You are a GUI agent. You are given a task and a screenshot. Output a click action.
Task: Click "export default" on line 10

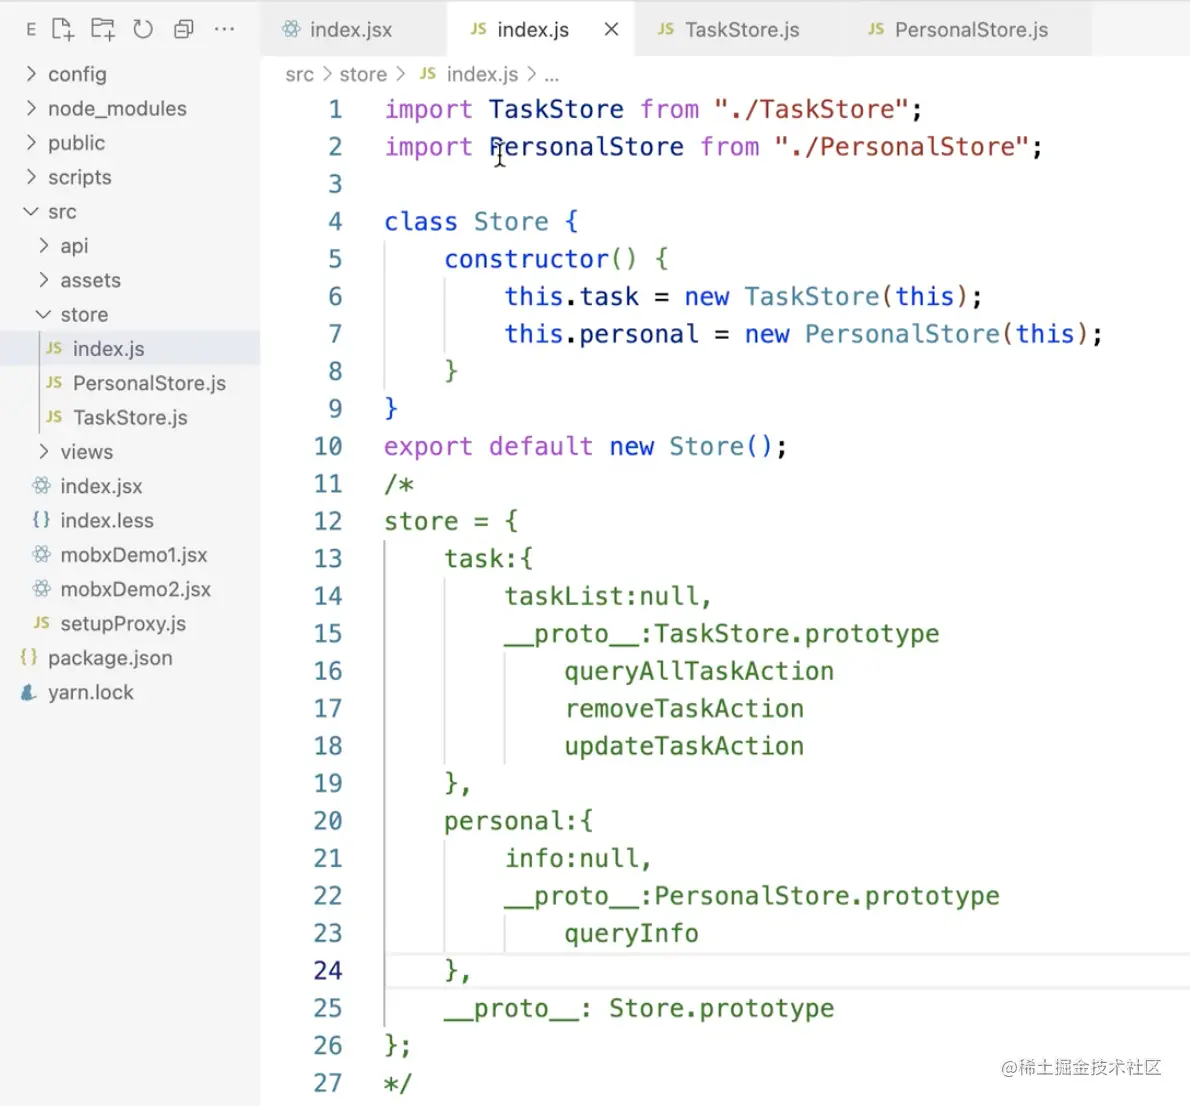click(488, 446)
